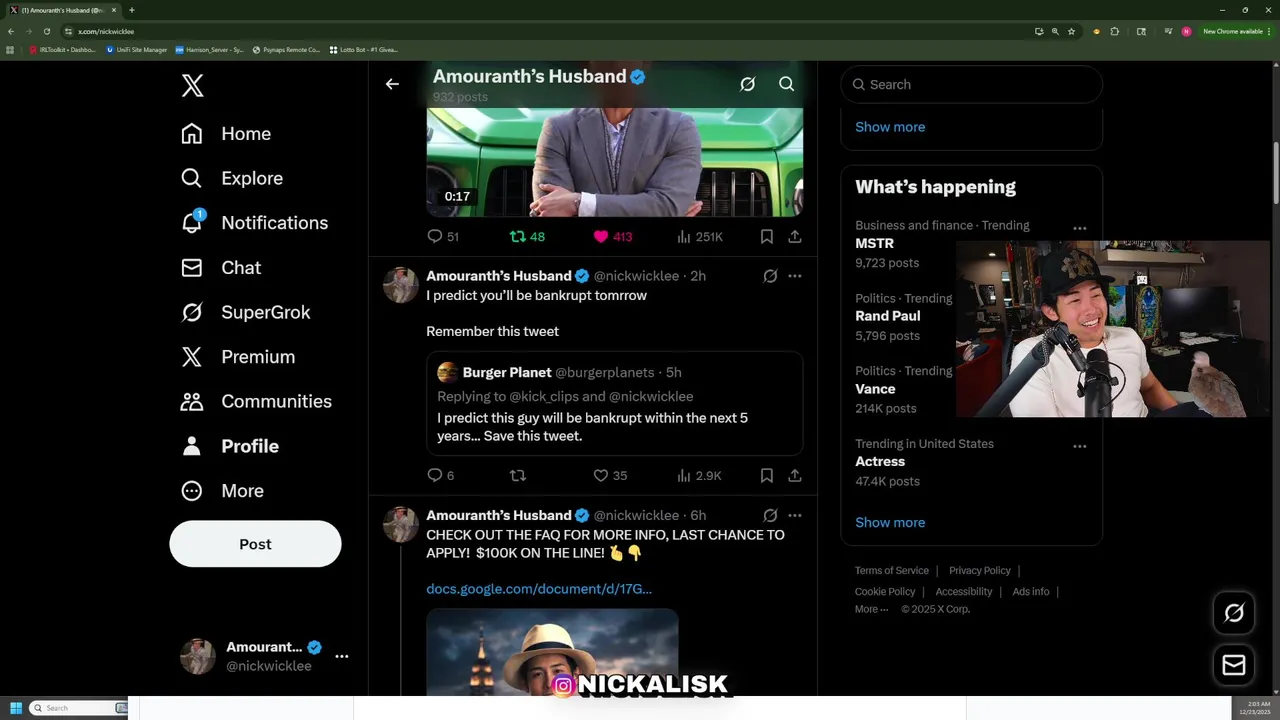Open more options for MSTR trend
1280x720 pixels.
1080,228
